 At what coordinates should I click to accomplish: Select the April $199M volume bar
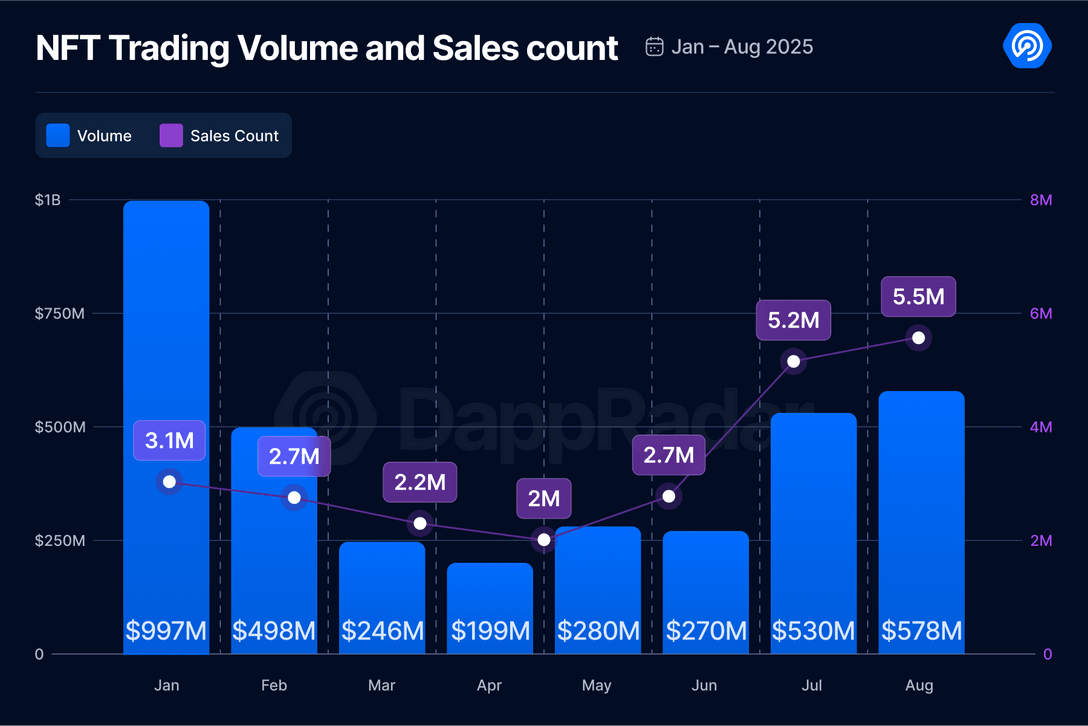tap(490, 600)
